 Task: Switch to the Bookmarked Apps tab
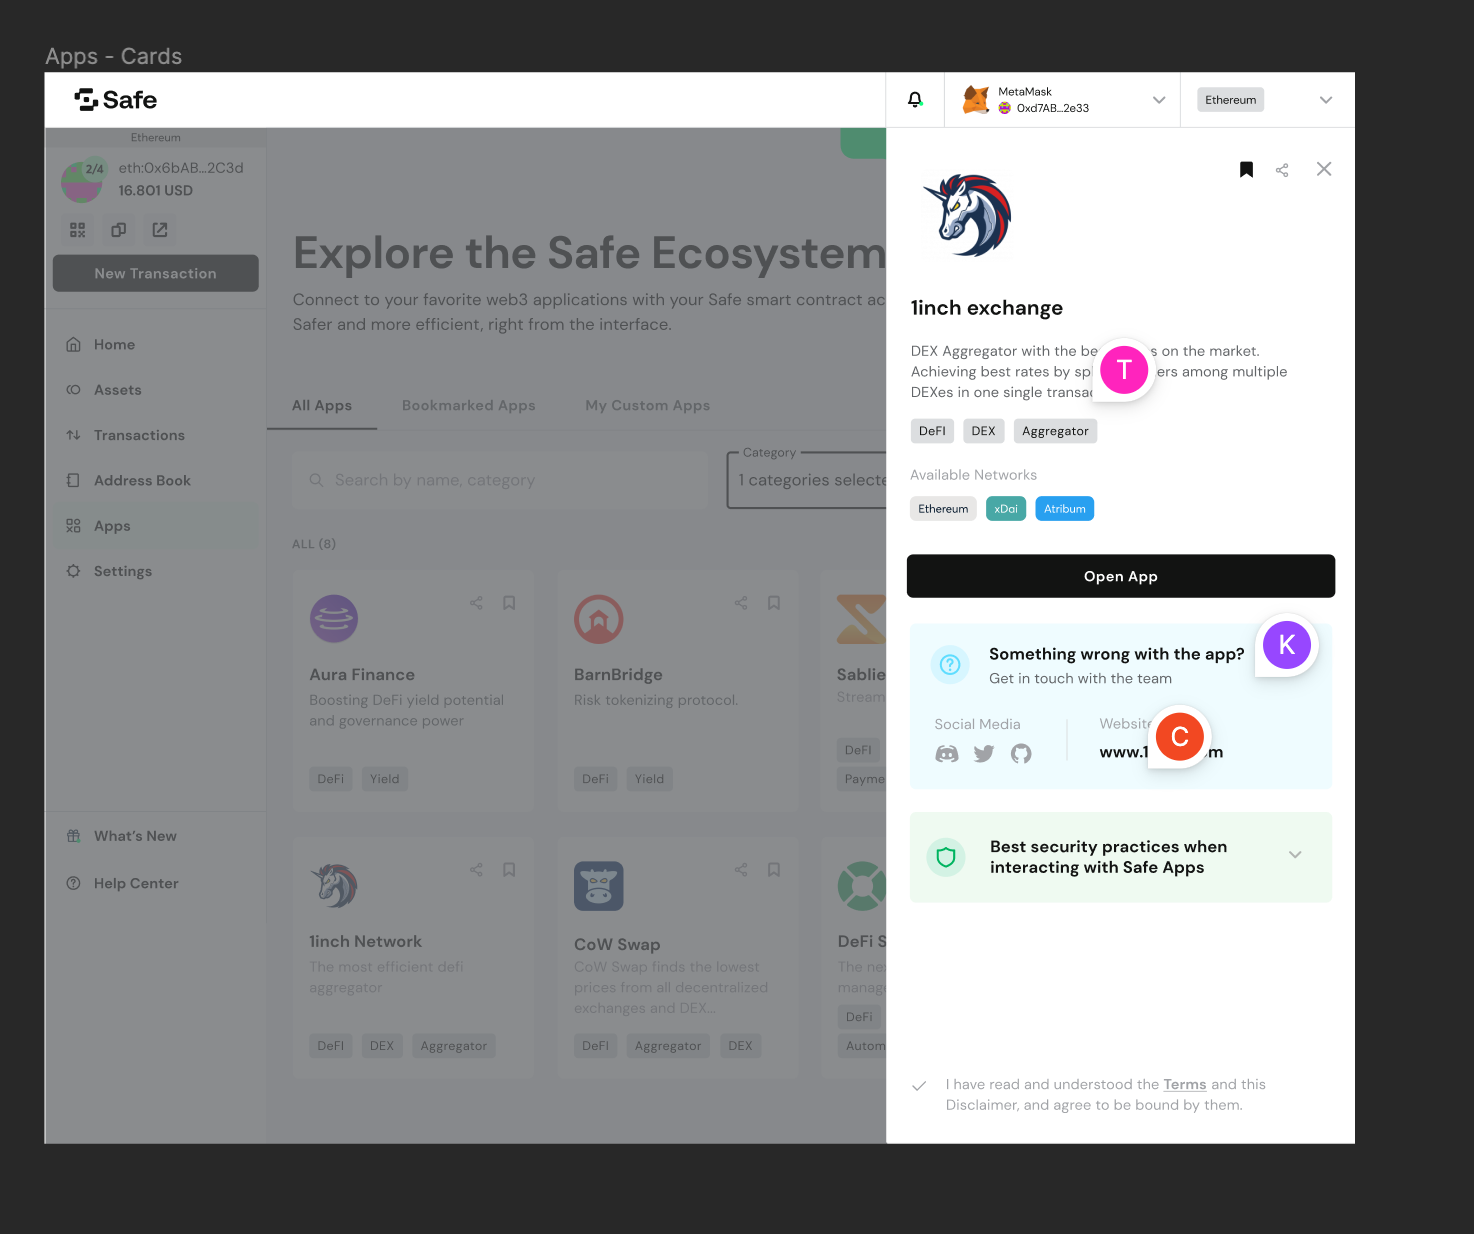click(x=469, y=405)
